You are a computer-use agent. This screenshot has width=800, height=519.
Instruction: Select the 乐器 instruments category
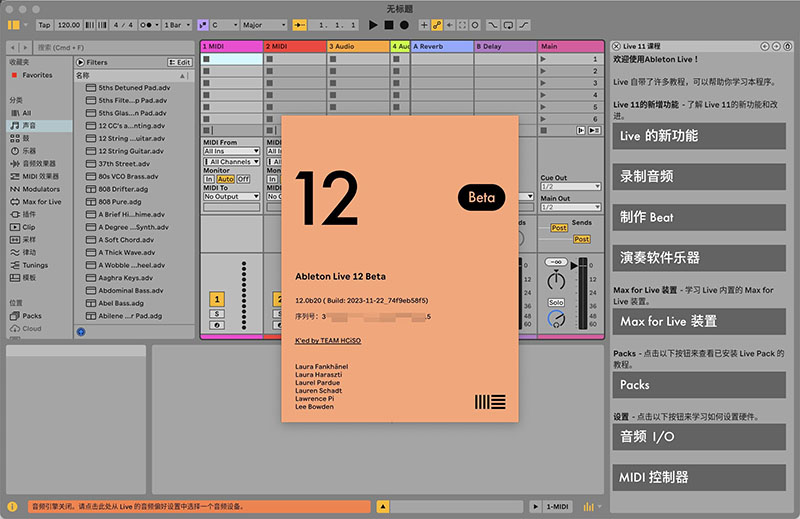click(29, 151)
